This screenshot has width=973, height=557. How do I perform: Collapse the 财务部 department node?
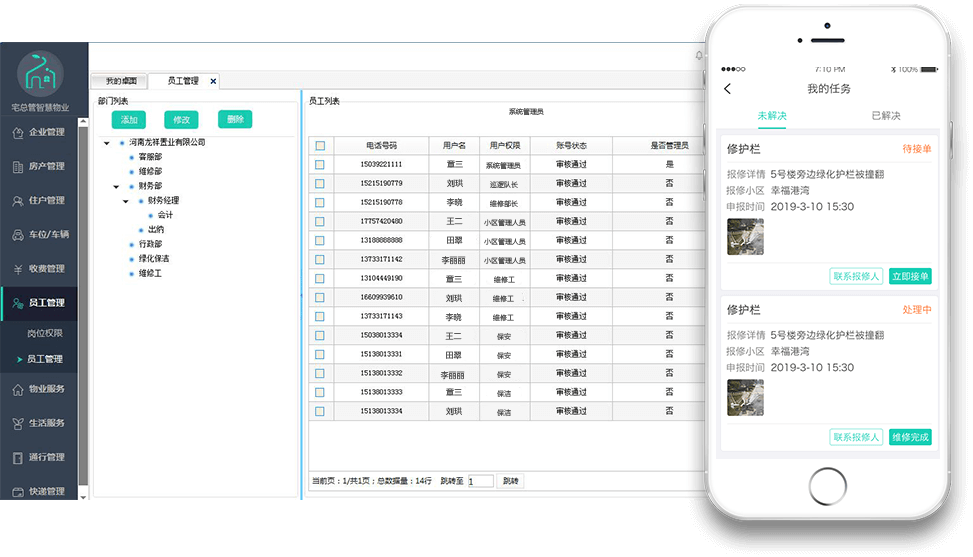coord(116,187)
